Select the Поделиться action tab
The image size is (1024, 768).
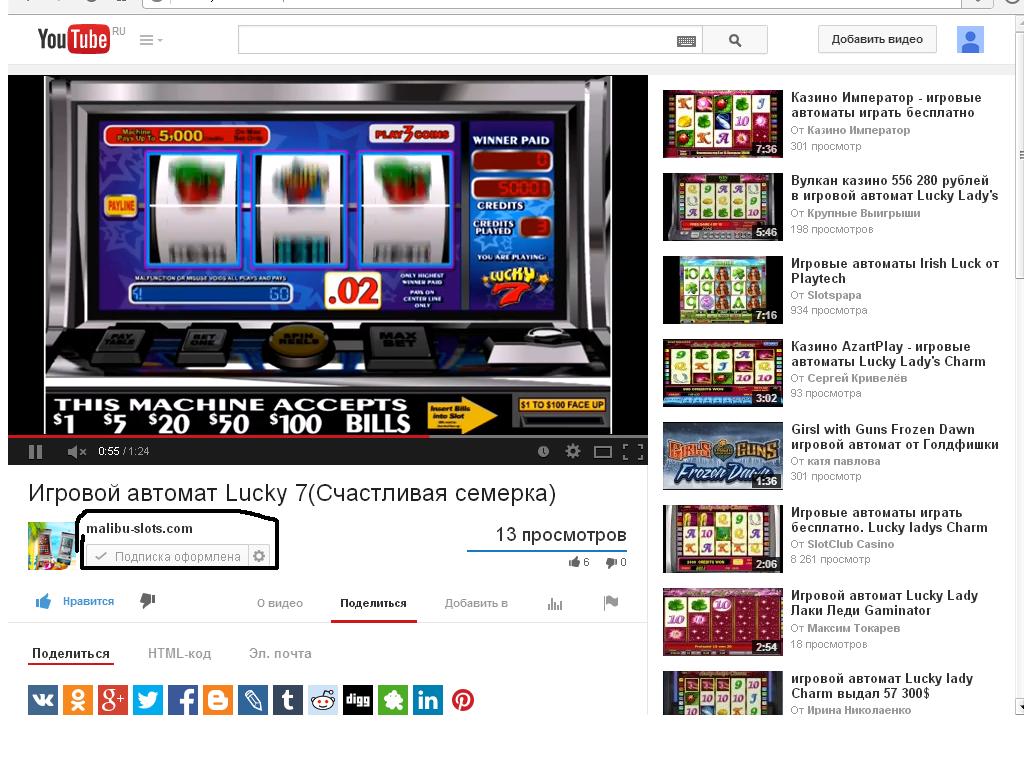coord(373,603)
